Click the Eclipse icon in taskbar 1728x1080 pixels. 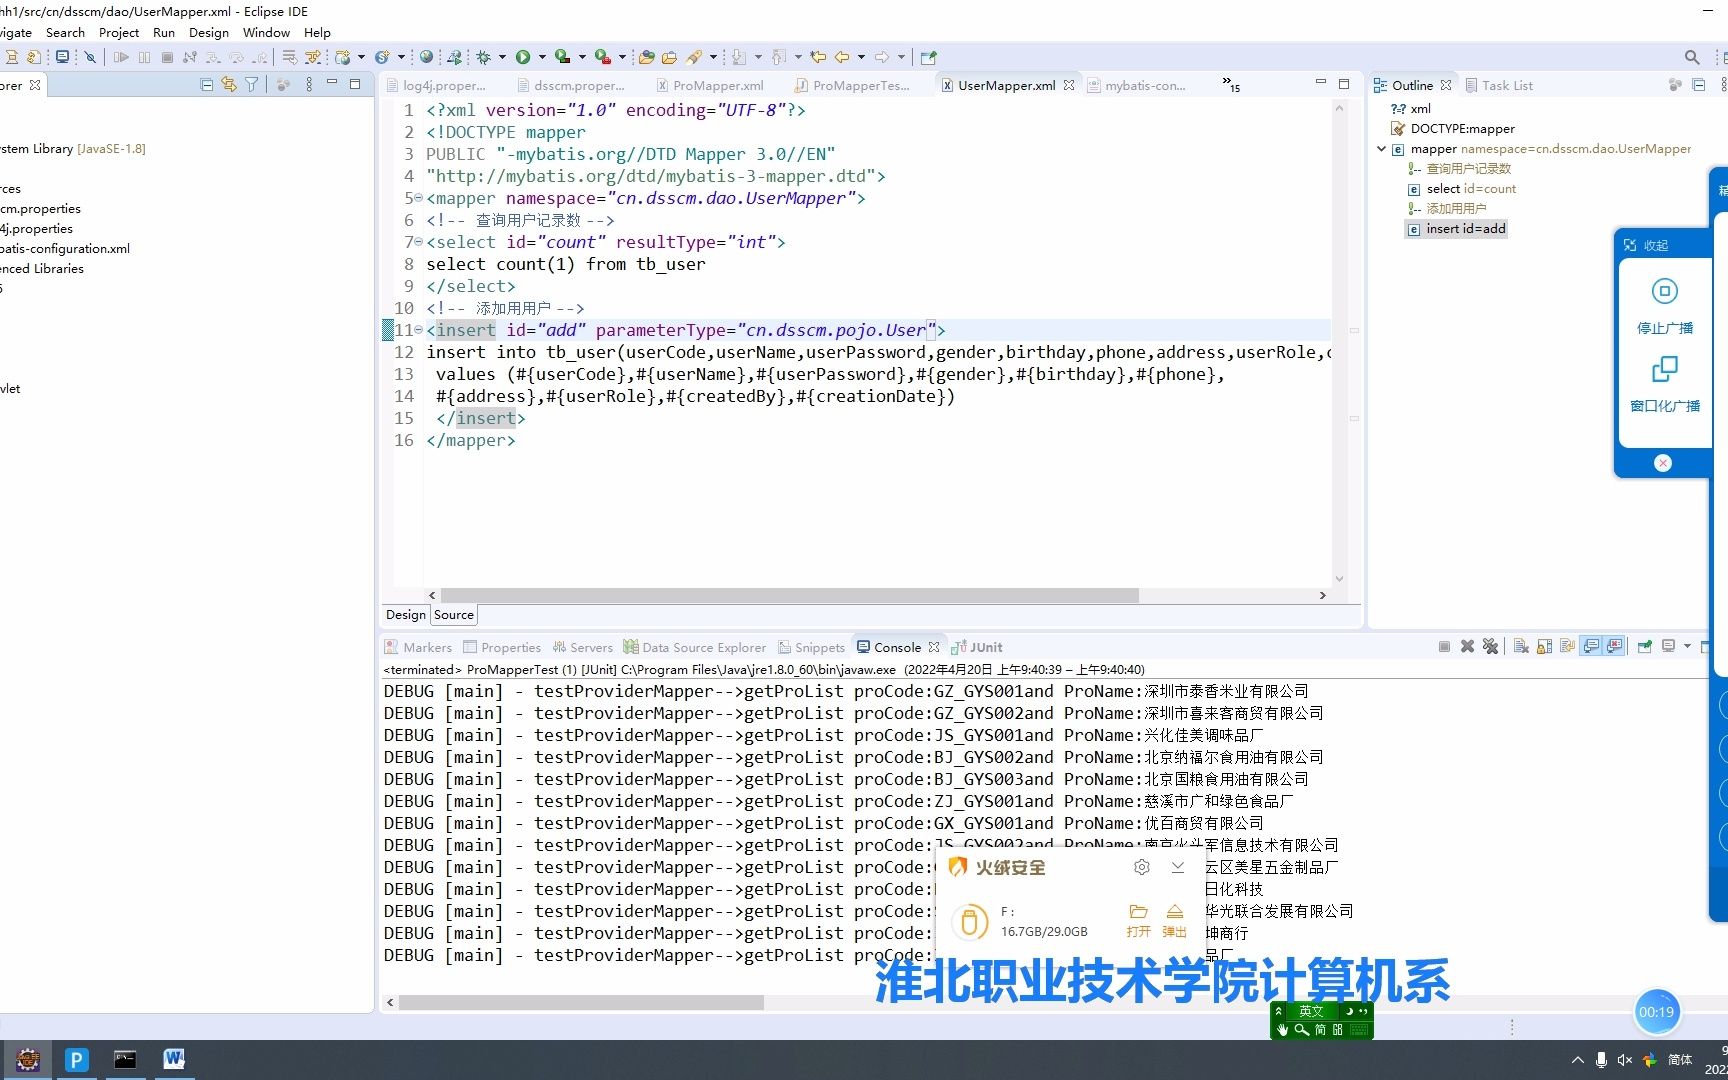point(27,1059)
